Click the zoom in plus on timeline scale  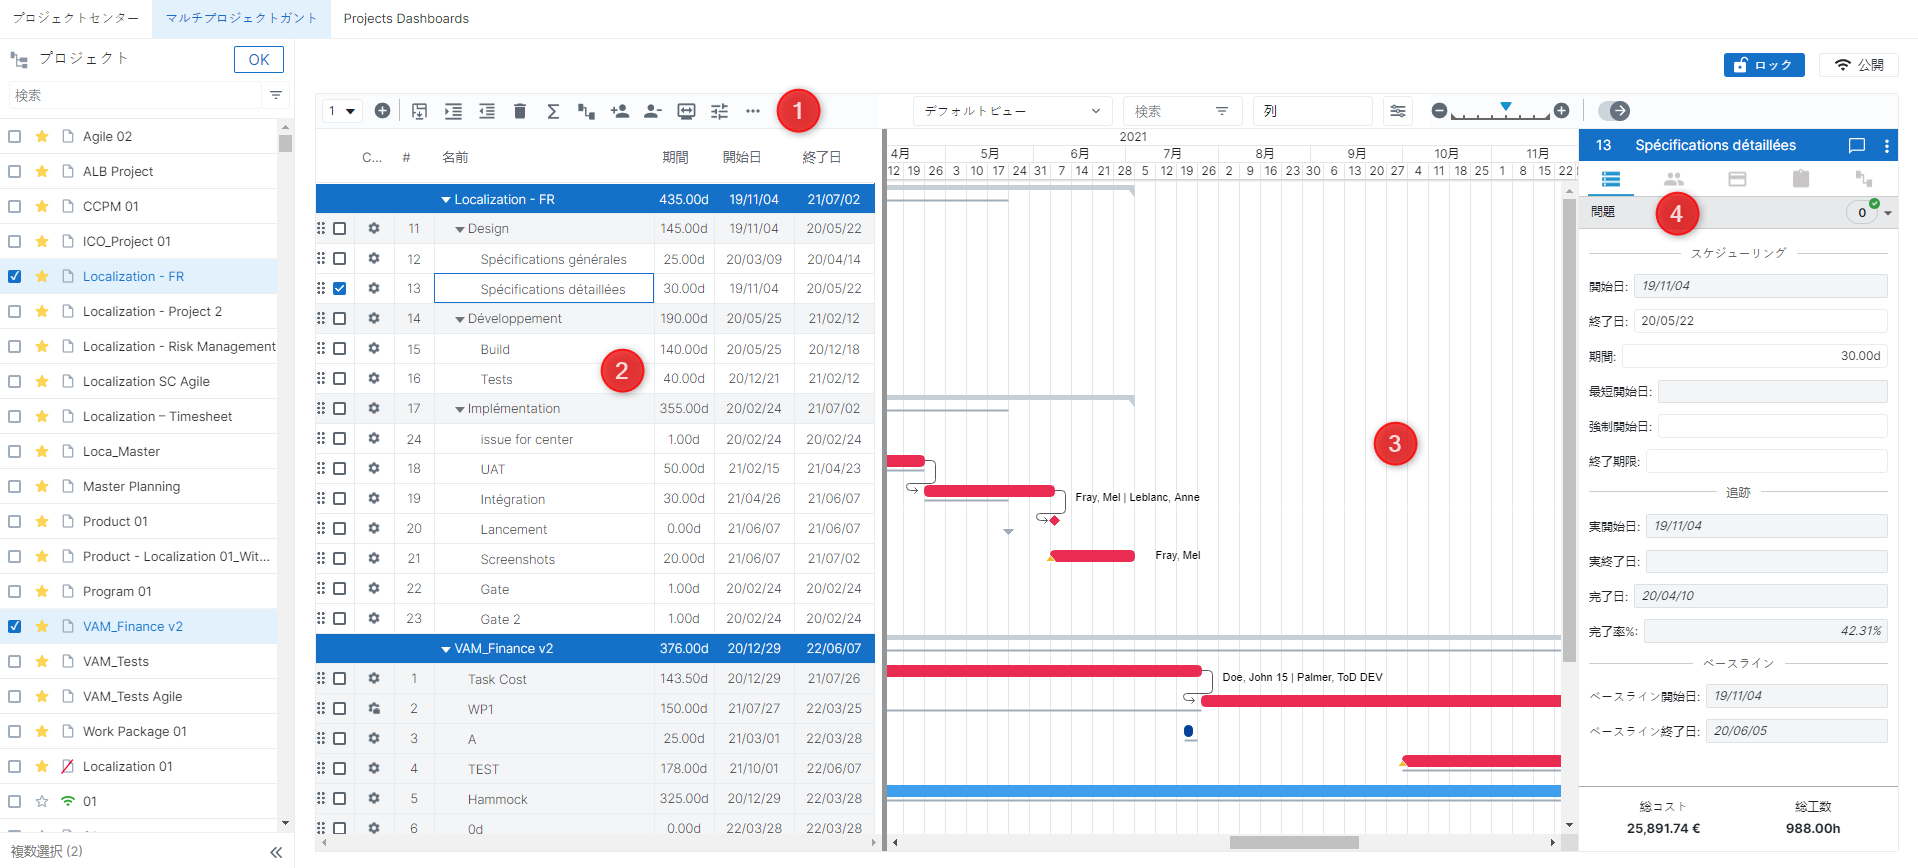pos(1561,111)
